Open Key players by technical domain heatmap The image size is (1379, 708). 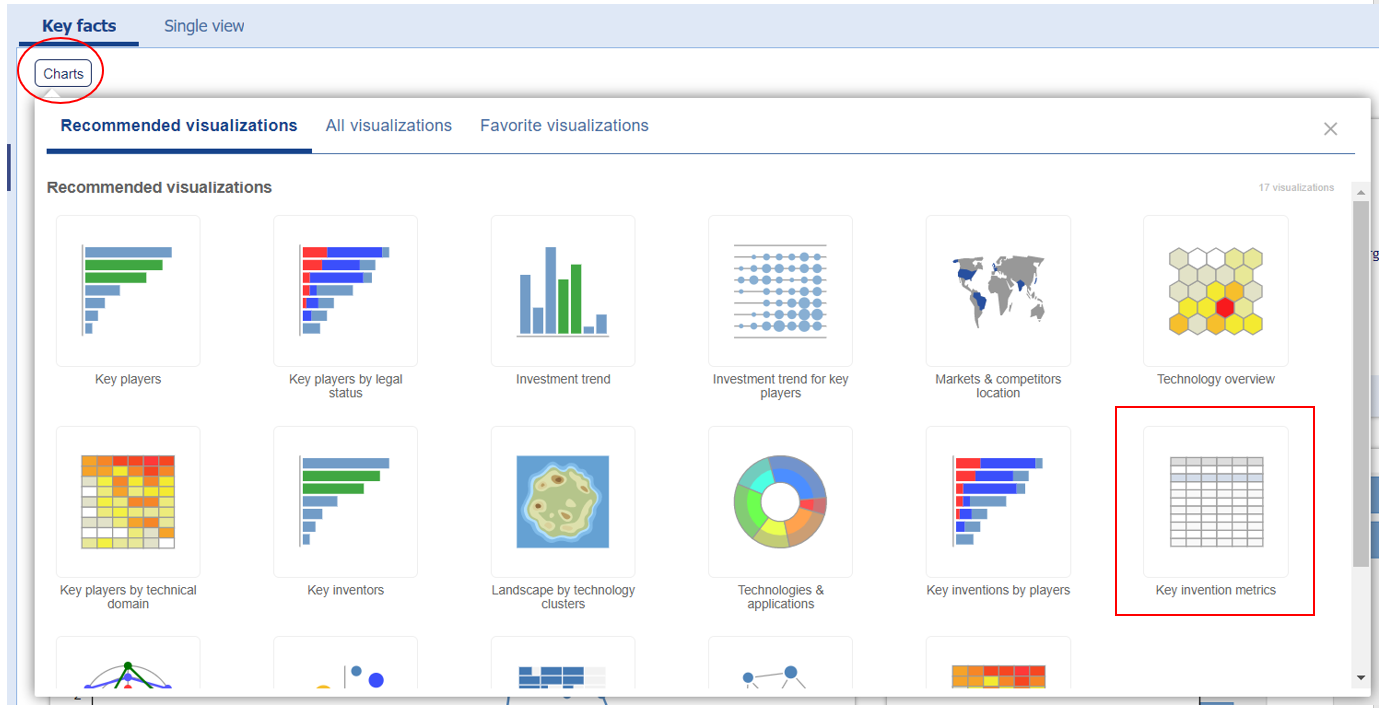coord(128,502)
